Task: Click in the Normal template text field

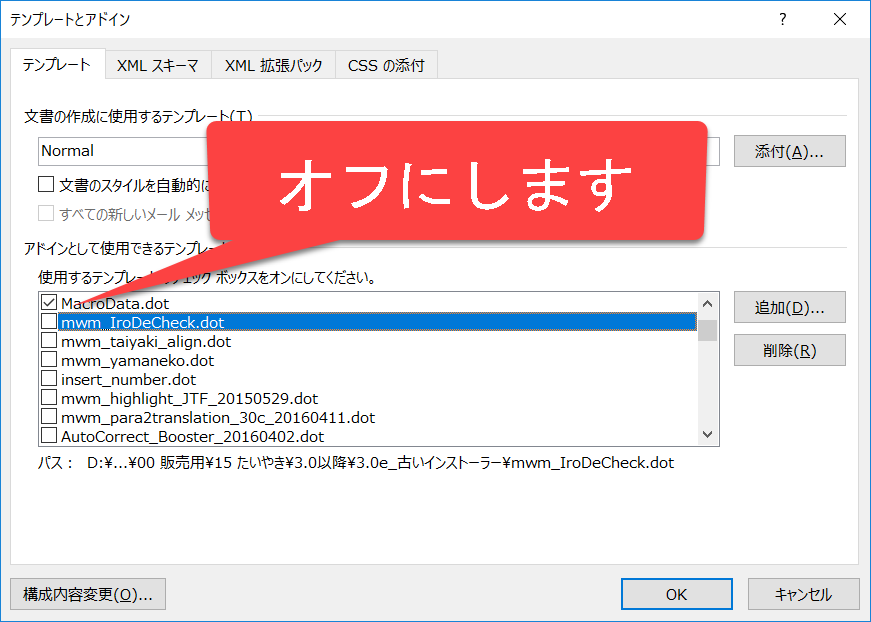Action: click(120, 151)
